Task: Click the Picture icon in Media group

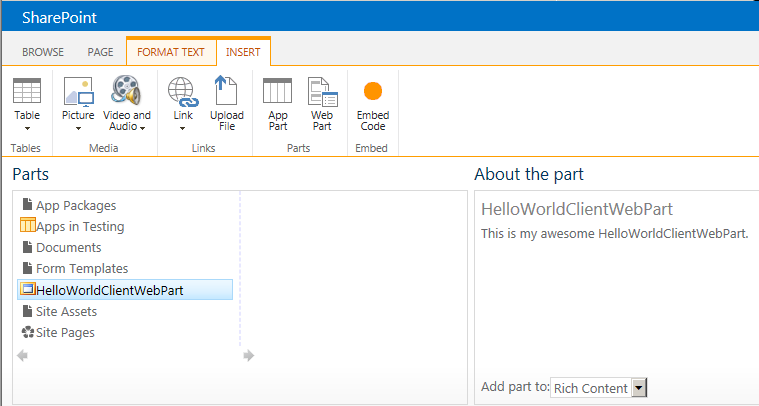Action: (x=78, y=91)
